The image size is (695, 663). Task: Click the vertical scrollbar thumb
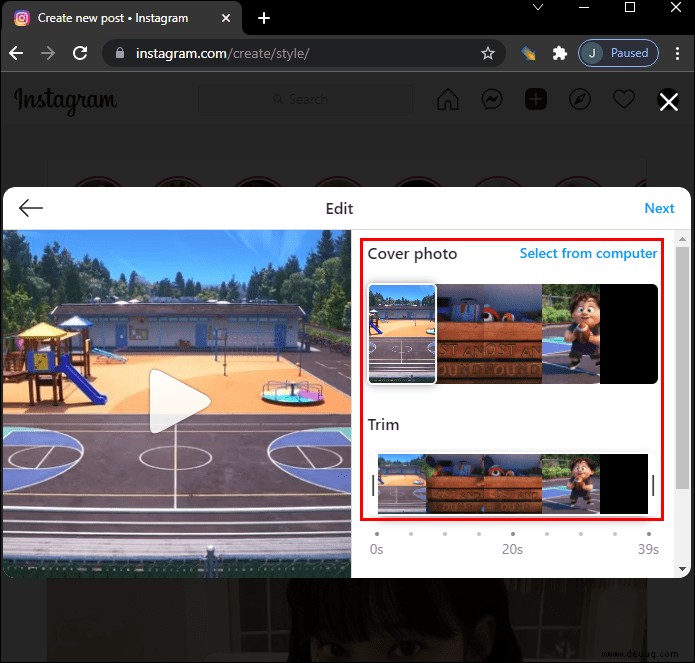[x=682, y=368]
